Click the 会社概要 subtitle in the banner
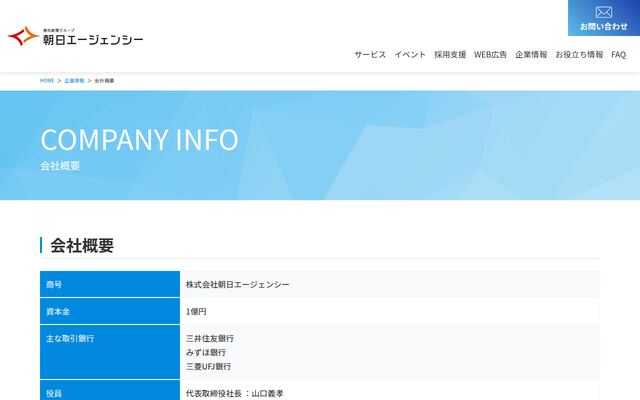640x400 pixels. 60,166
